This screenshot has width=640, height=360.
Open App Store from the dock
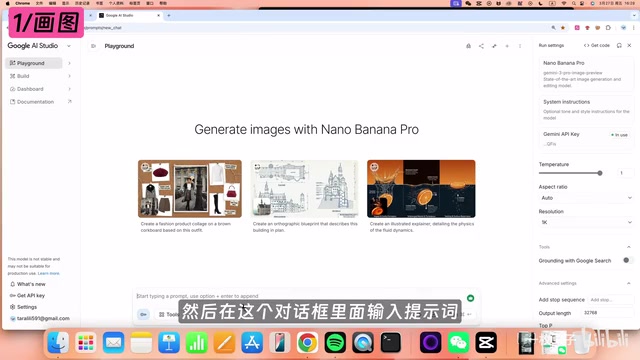pos(252,342)
